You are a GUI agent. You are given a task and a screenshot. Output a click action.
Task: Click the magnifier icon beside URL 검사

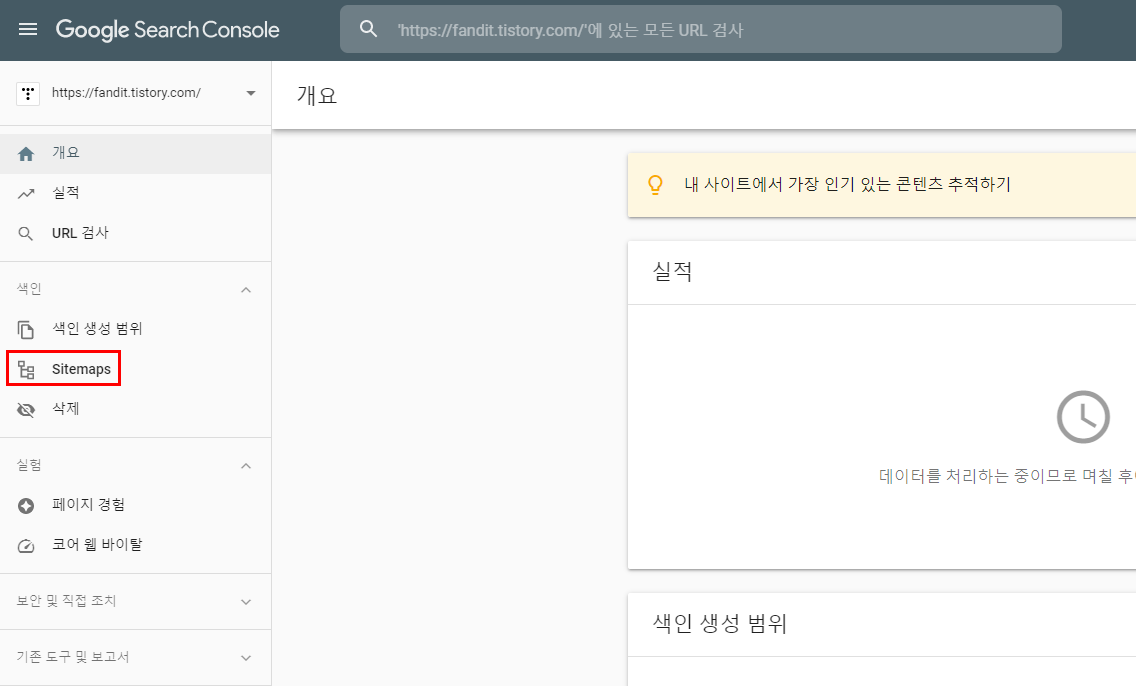[26, 234]
